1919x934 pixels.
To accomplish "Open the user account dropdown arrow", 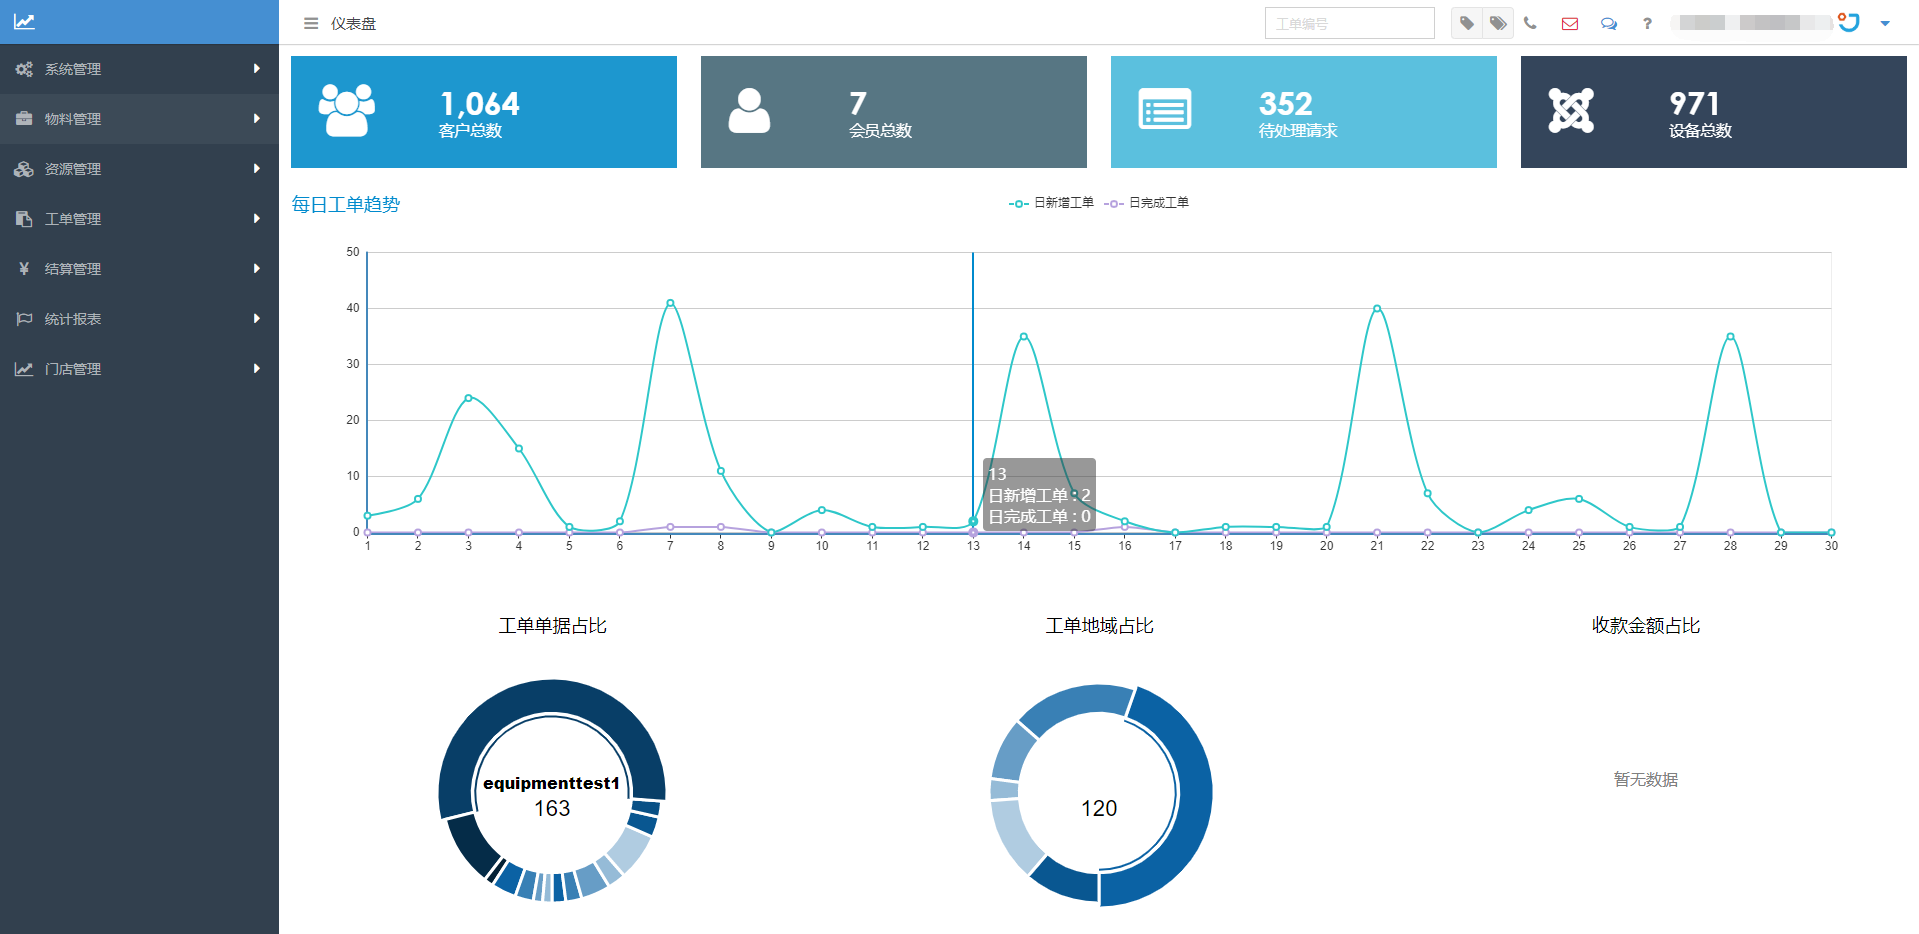I will click(1885, 23).
